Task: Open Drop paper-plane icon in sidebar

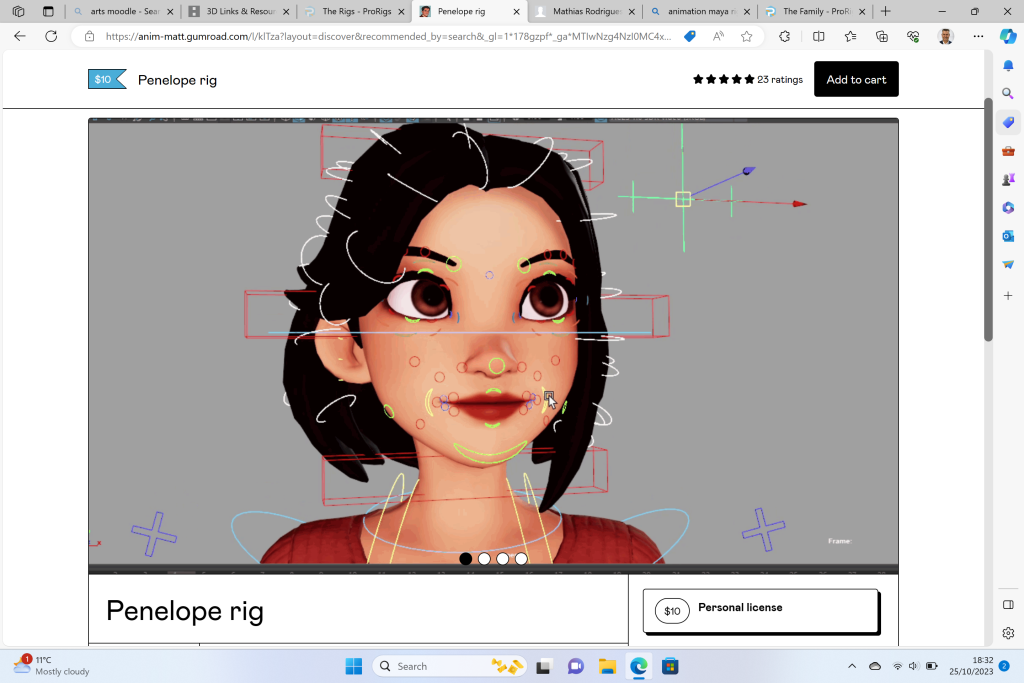Action: point(1008,264)
